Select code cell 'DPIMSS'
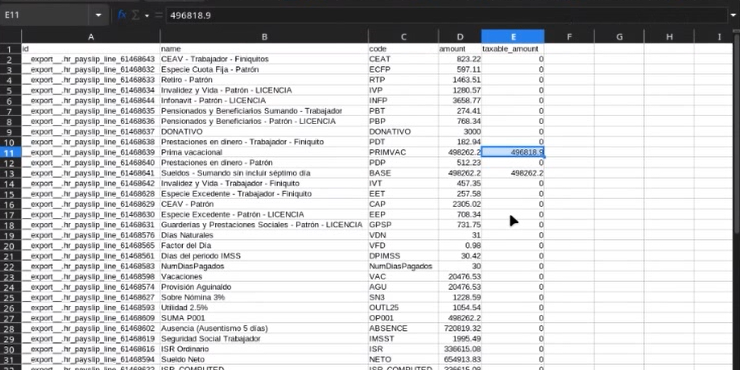This screenshot has width=740, height=370. pos(403,256)
